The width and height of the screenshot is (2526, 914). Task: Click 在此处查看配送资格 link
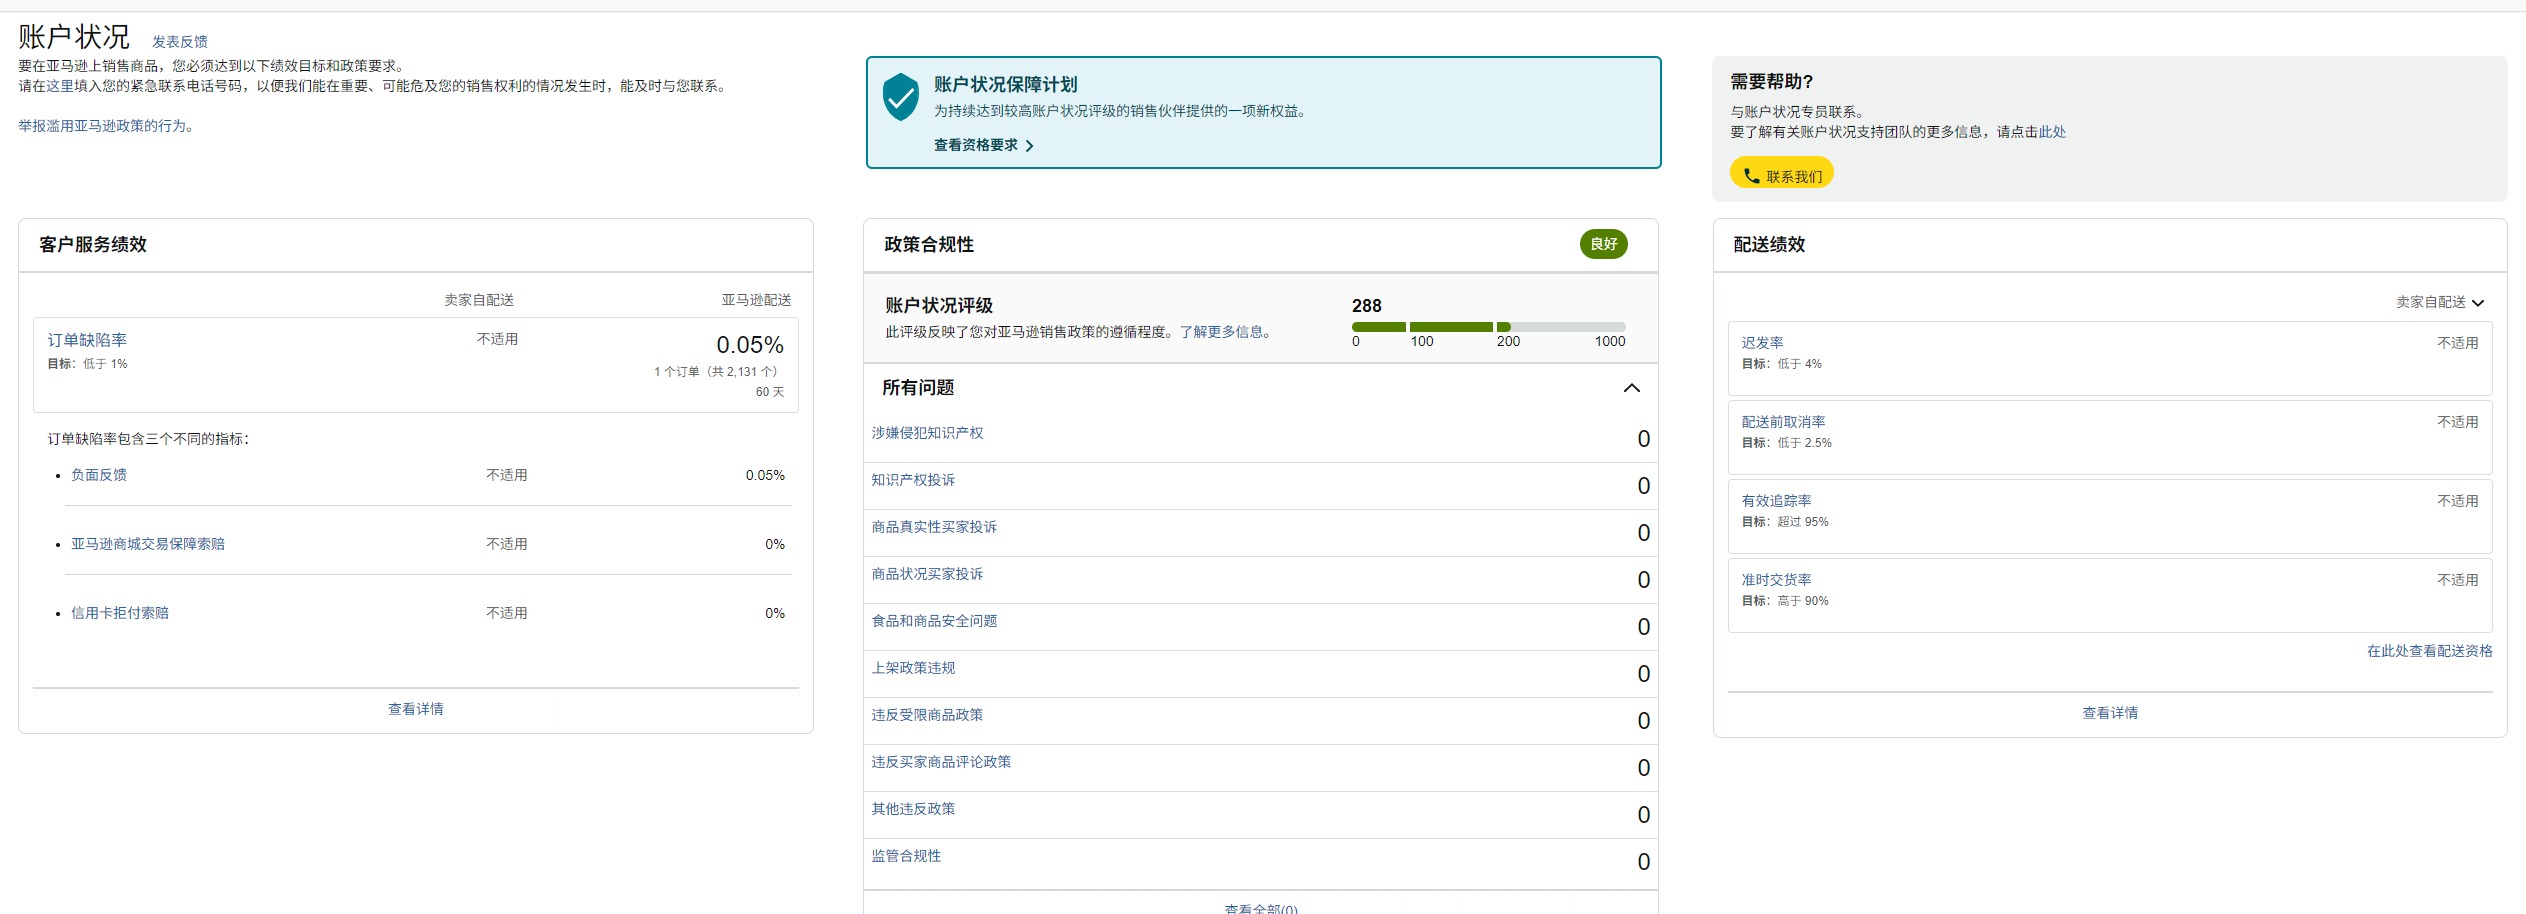coord(2429,651)
